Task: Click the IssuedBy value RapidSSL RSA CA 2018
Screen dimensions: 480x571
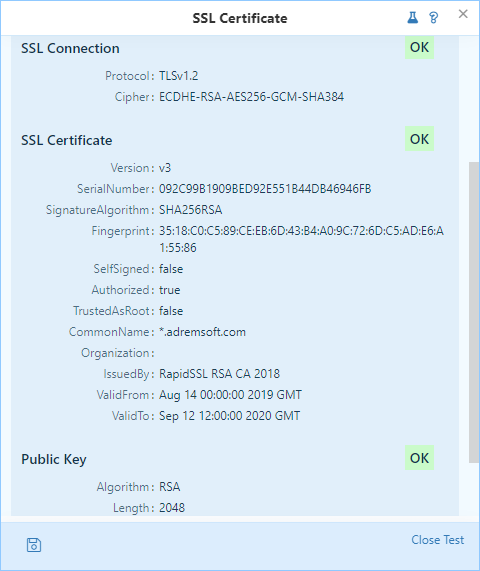Action: 220,374
